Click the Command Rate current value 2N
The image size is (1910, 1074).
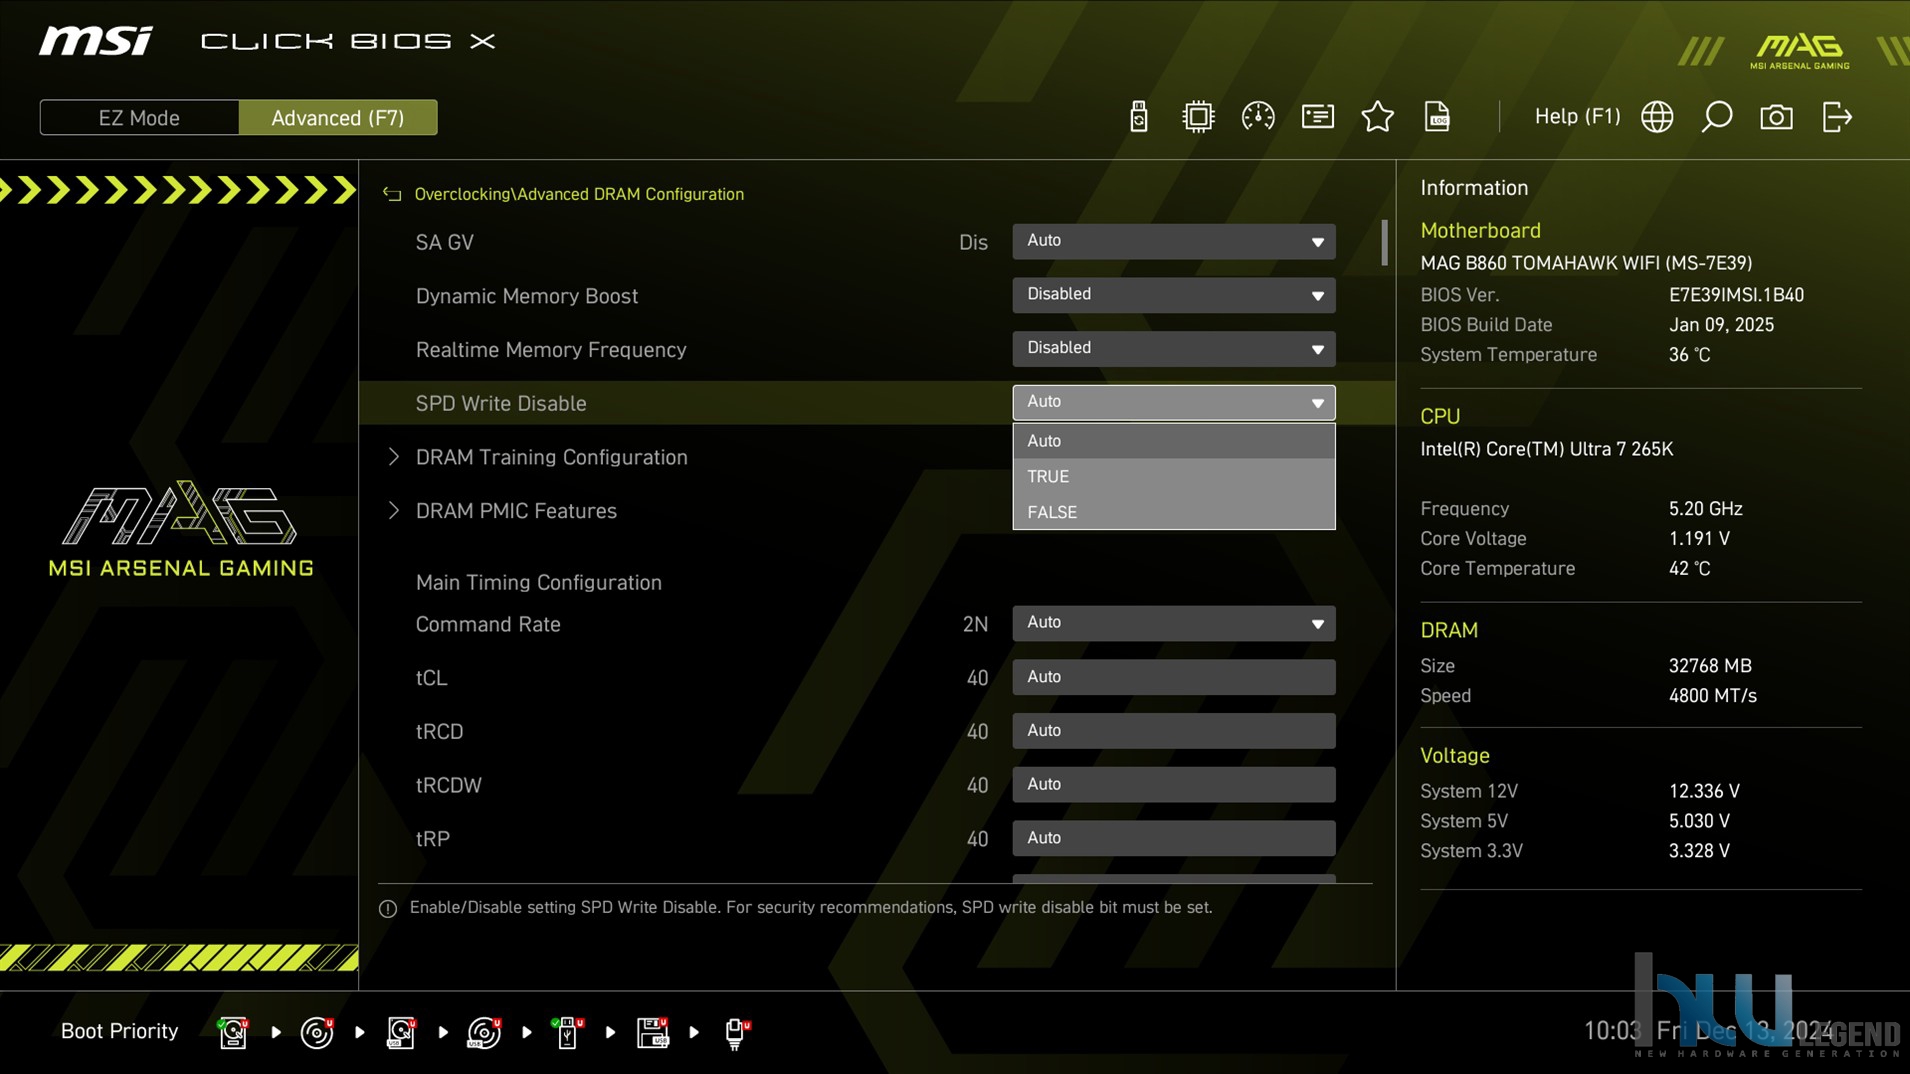click(975, 624)
